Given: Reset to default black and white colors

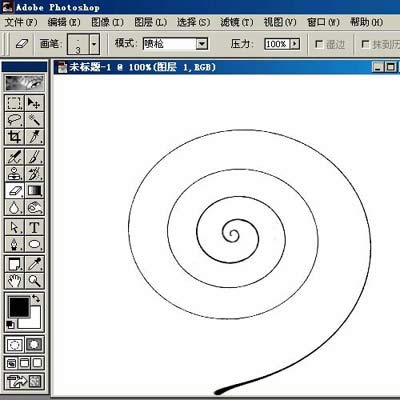Looking at the screenshot, I should 10,325.
